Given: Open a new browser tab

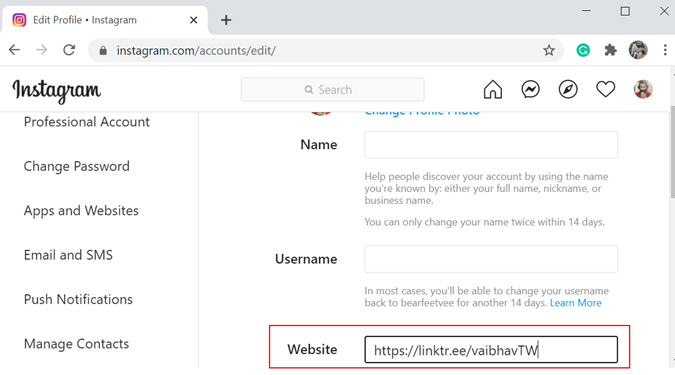Looking at the screenshot, I should tap(226, 20).
